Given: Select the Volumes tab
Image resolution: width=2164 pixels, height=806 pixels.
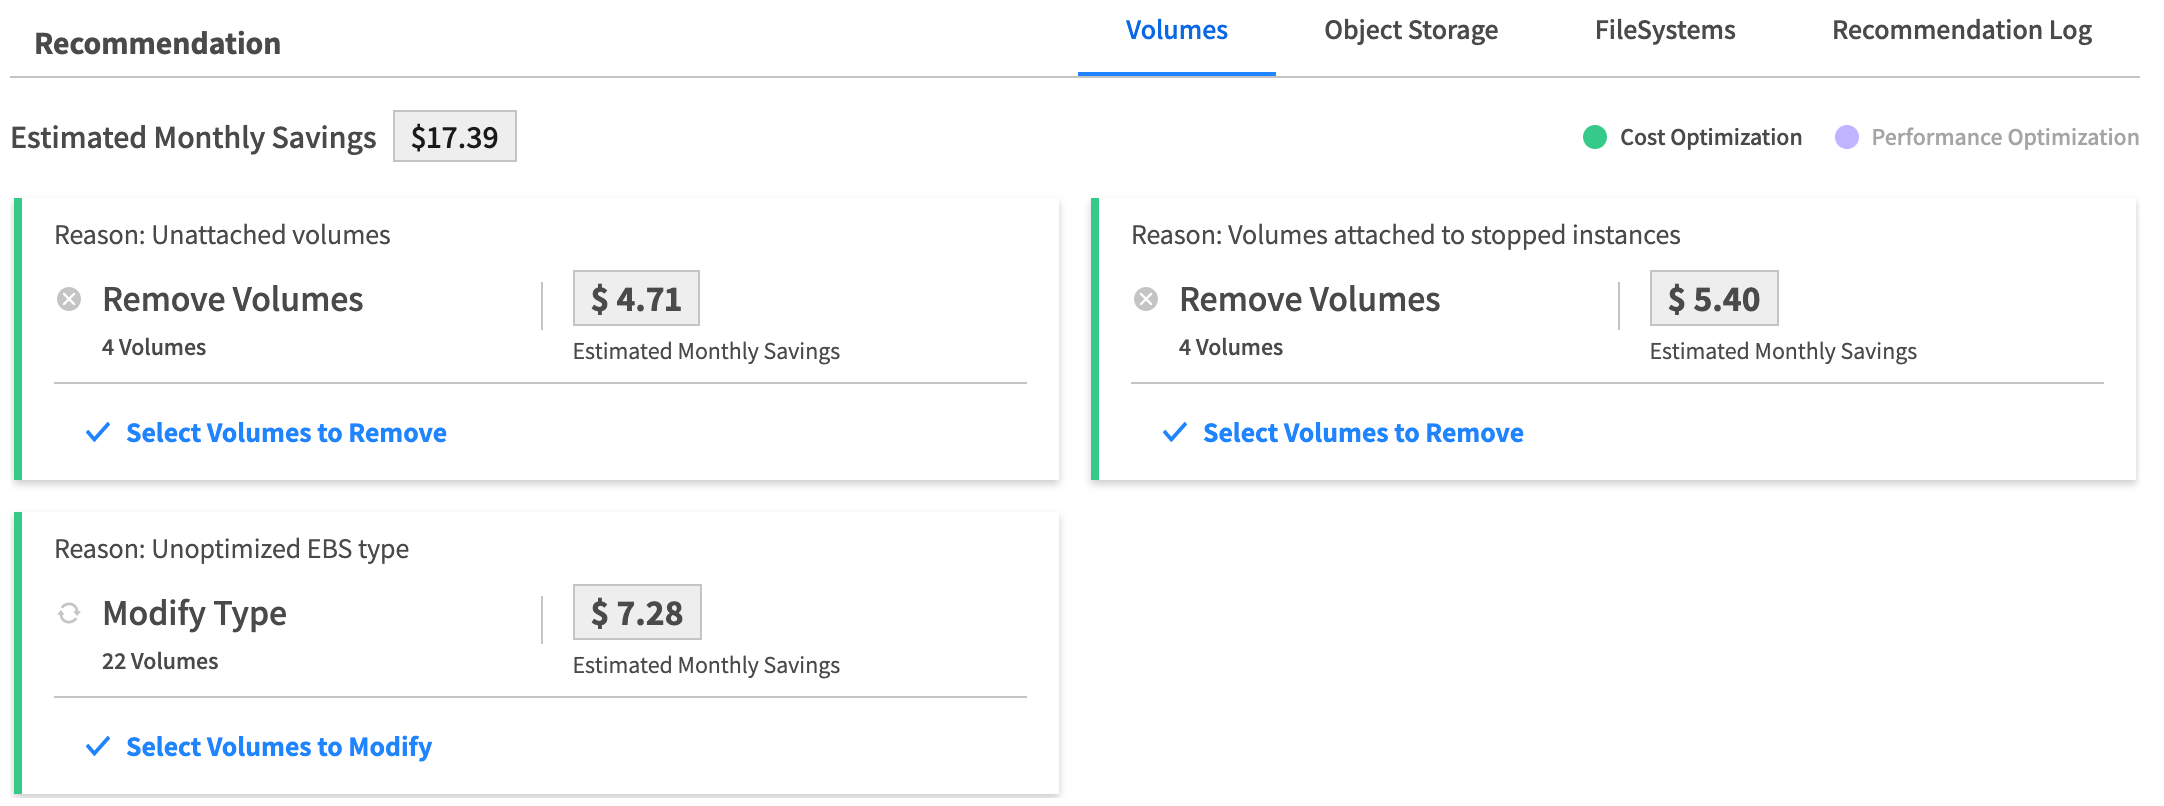Looking at the screenshot, I should [x=1176, y=31].
